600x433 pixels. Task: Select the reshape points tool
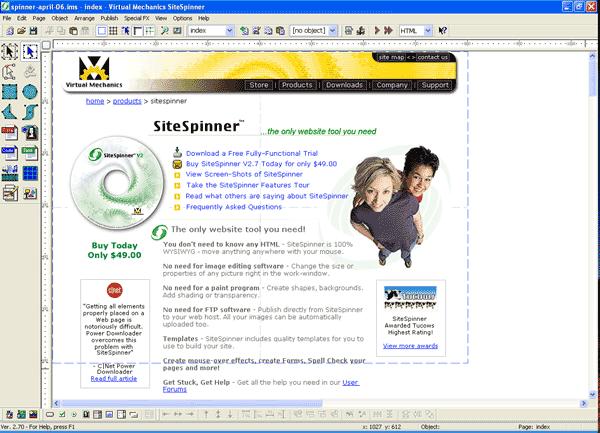(10, 72)
